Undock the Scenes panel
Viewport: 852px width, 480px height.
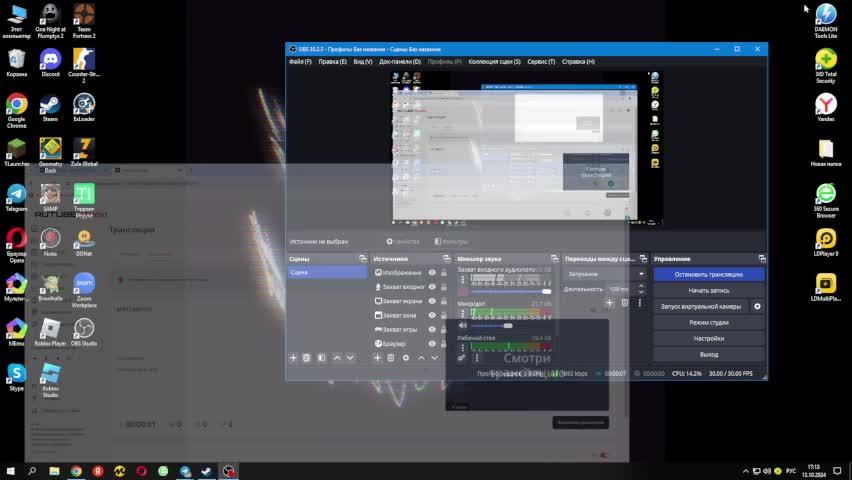tap(363, 259)
